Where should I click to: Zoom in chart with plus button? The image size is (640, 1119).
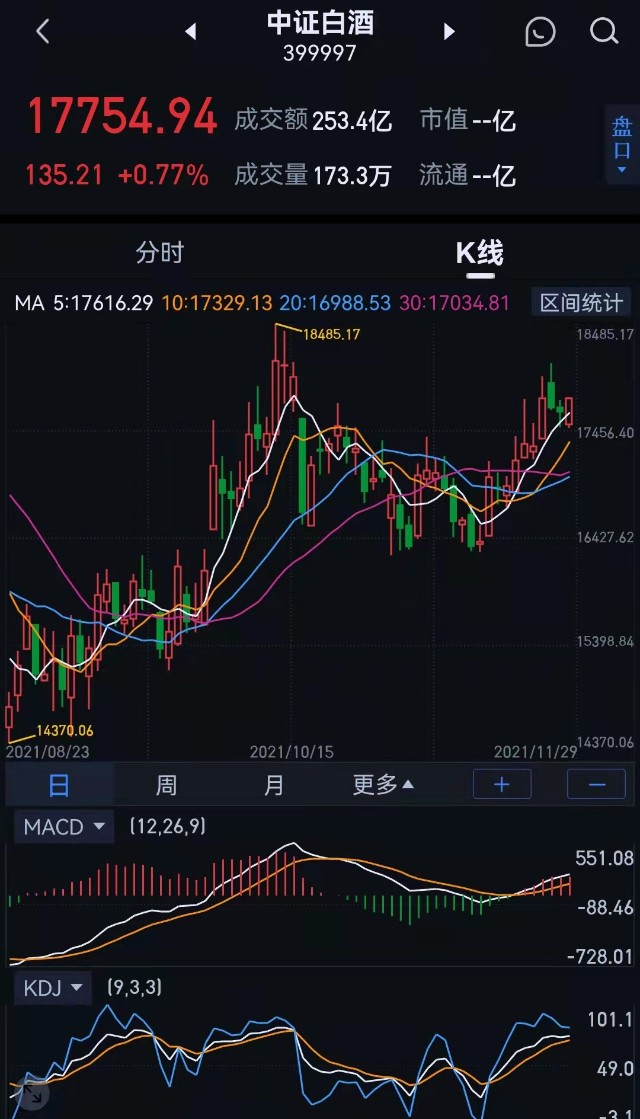click(x=502, y=784)
